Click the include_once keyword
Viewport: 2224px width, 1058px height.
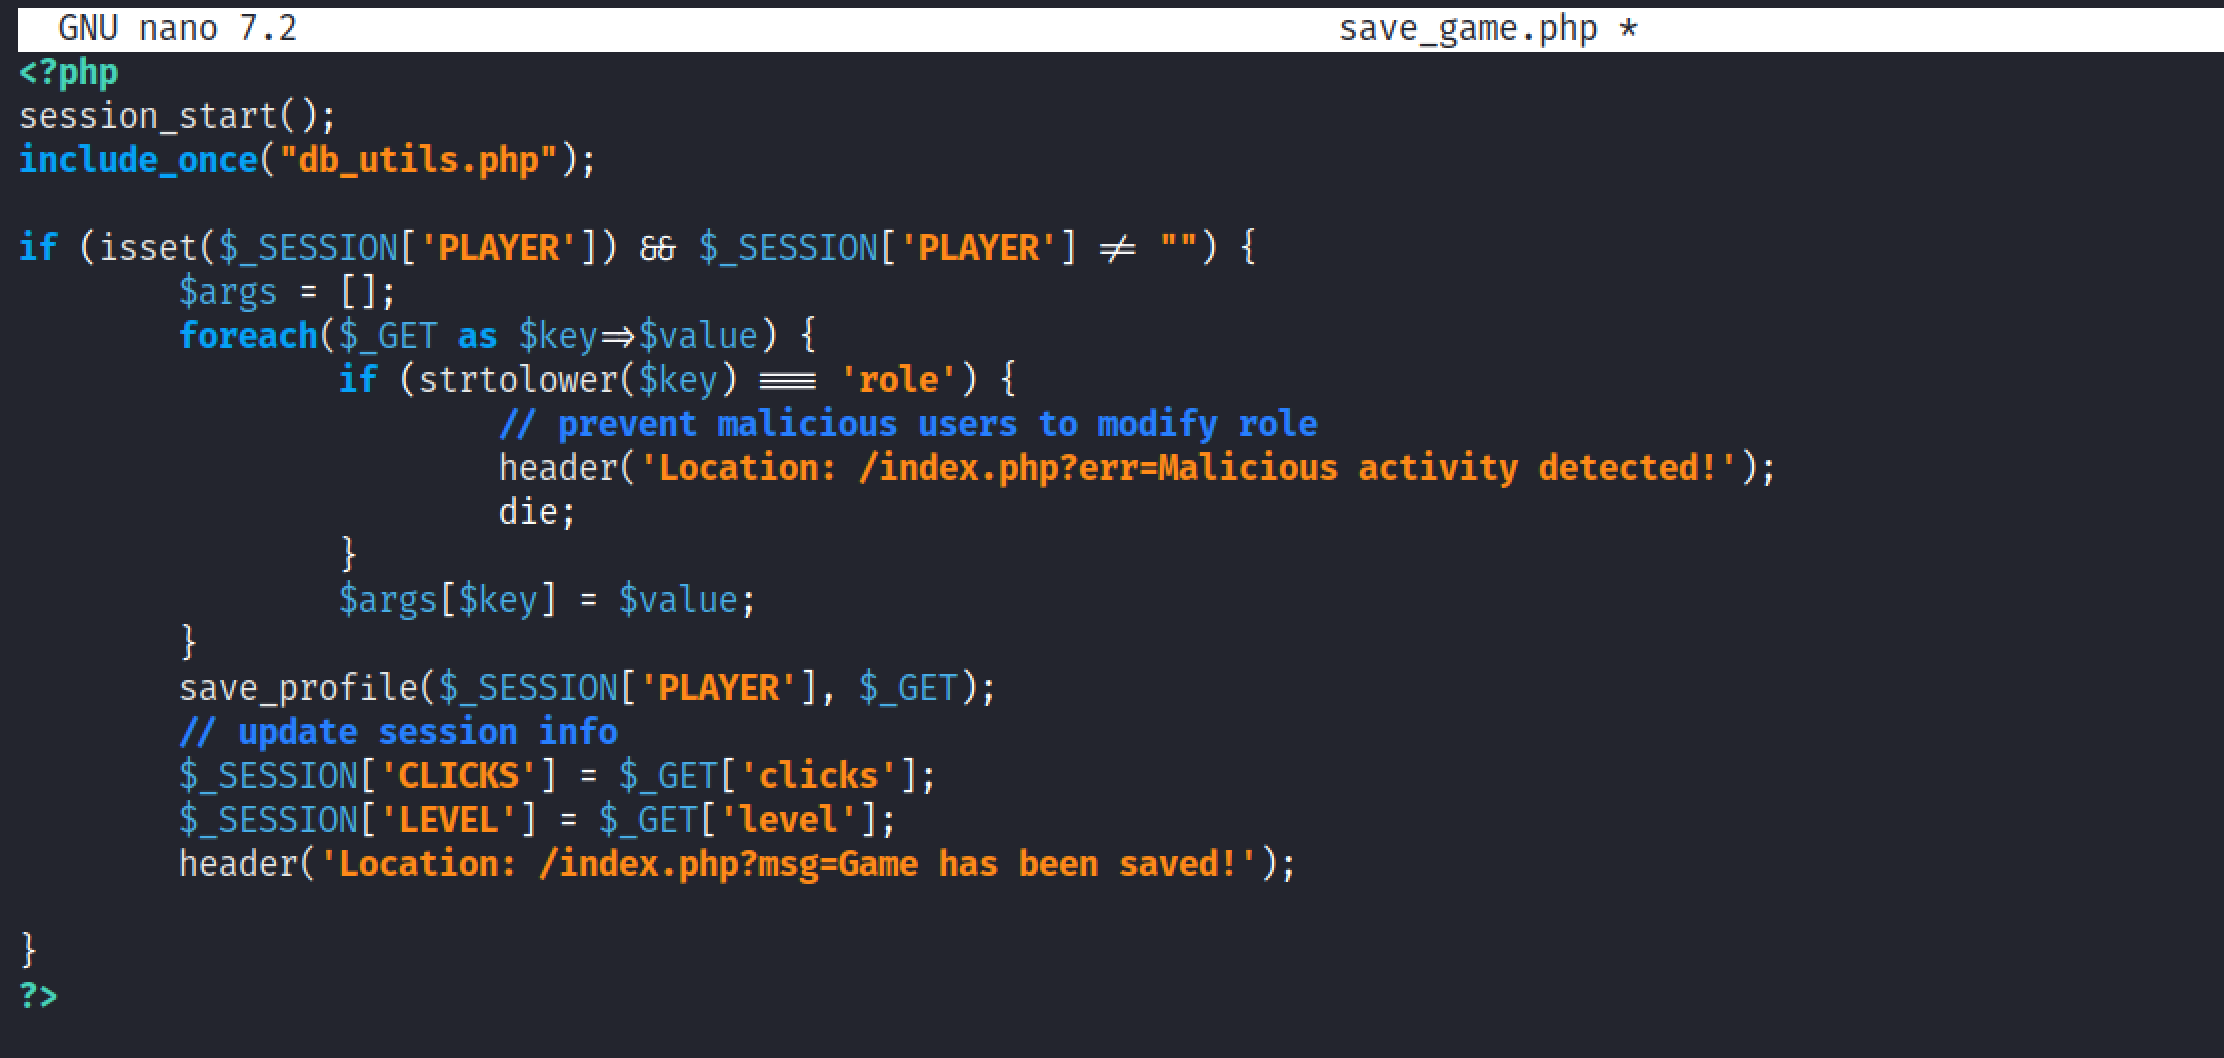138,161
